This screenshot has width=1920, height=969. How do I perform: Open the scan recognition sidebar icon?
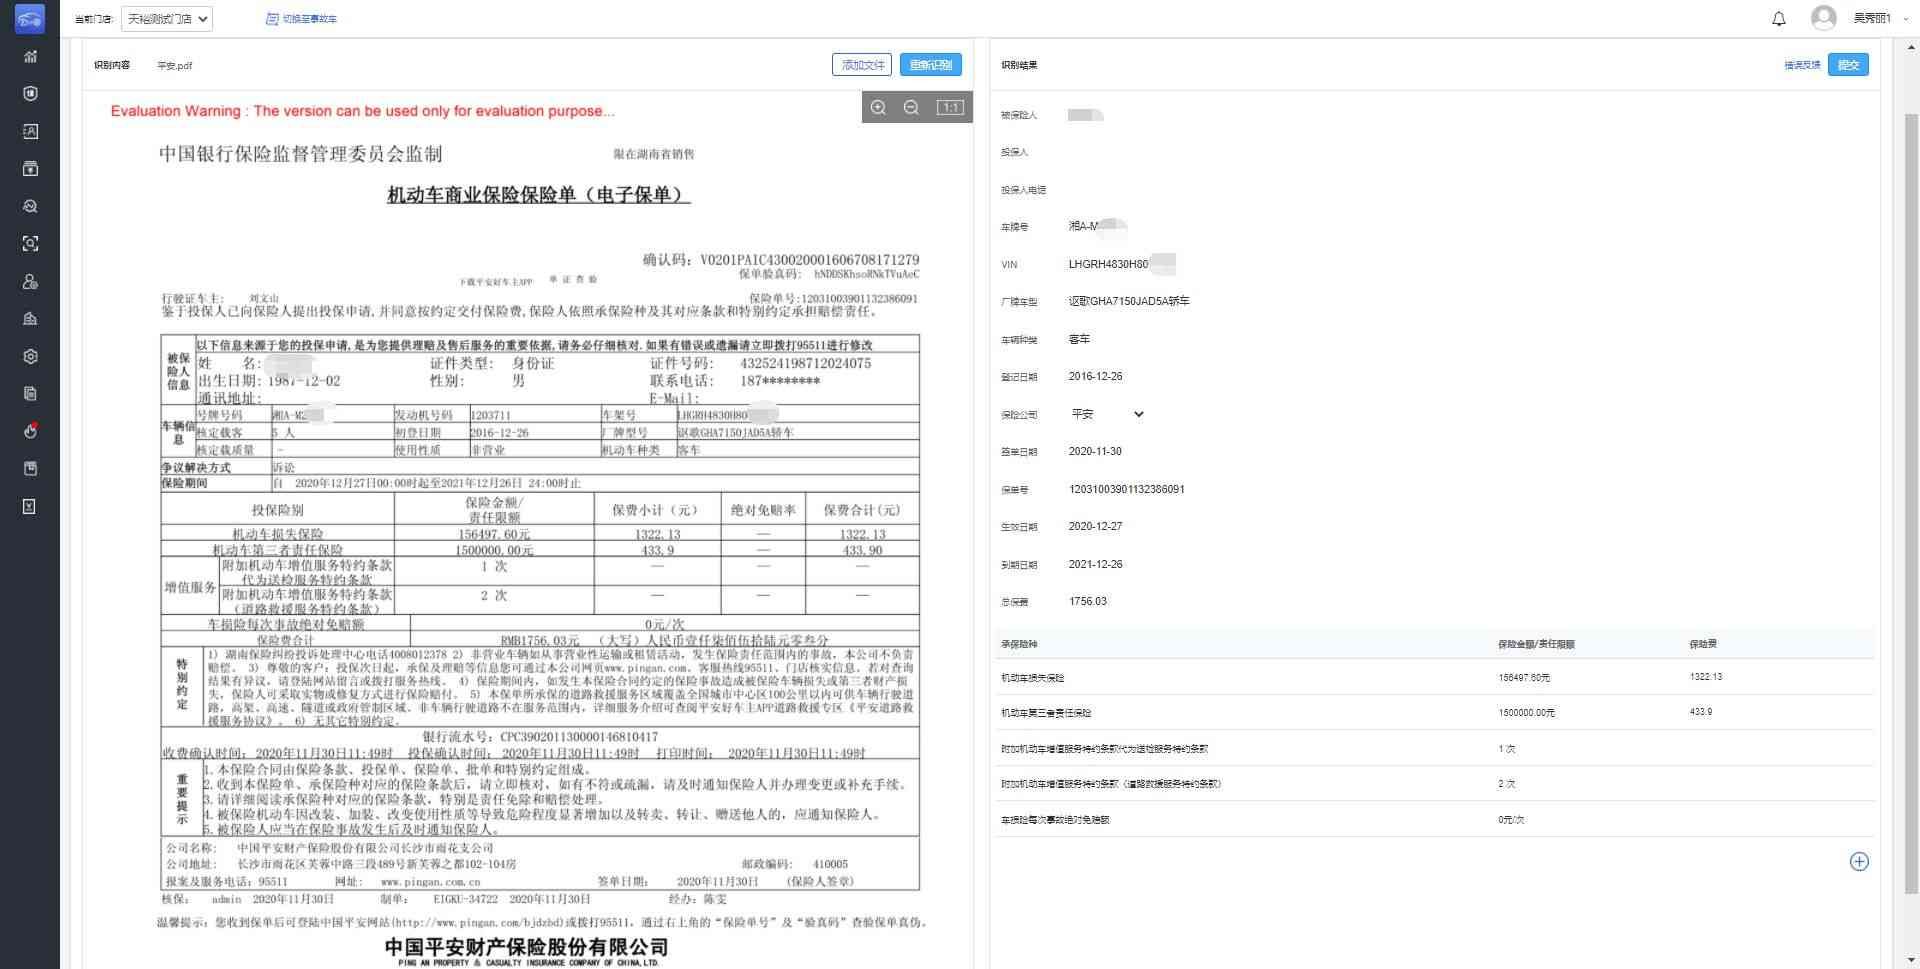click(30, 244)
